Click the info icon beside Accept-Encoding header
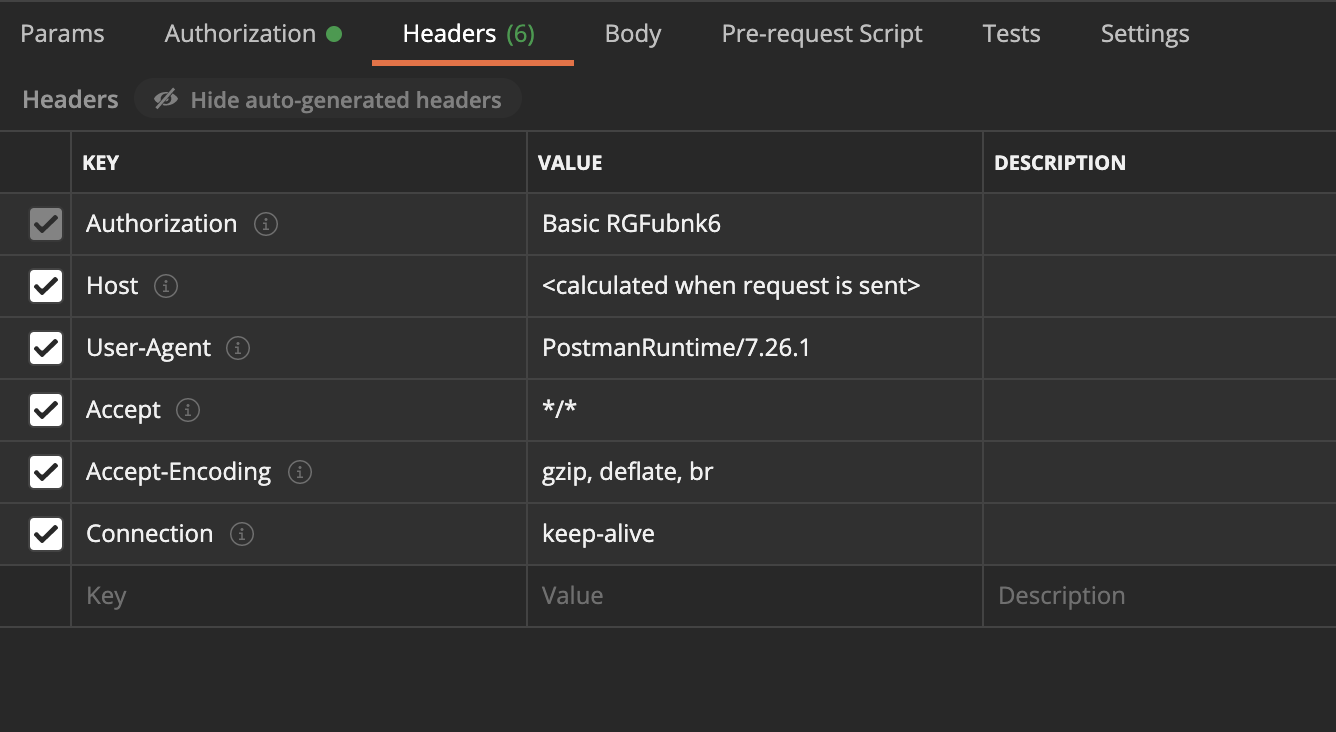The height and width of the screenshot is (732, 1336). pos(299,472)
